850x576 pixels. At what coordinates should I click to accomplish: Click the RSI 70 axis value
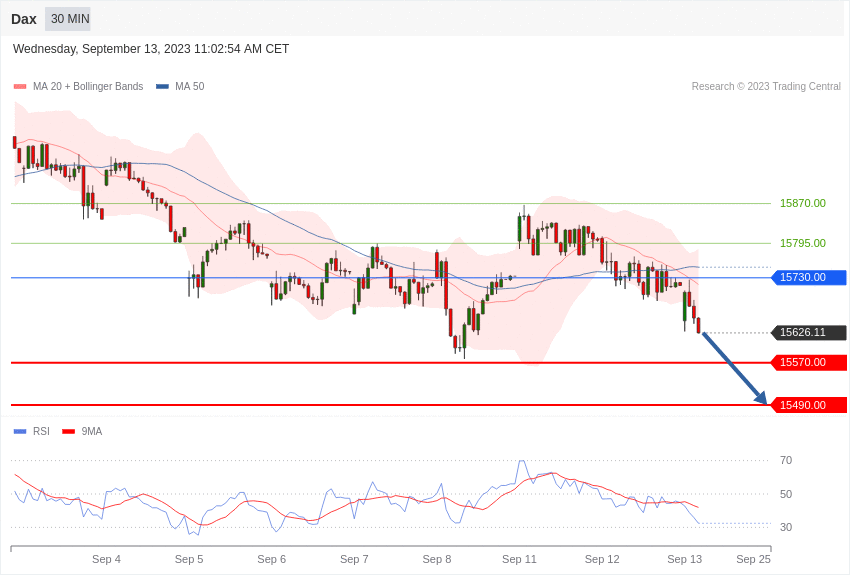tap(786, 461)
